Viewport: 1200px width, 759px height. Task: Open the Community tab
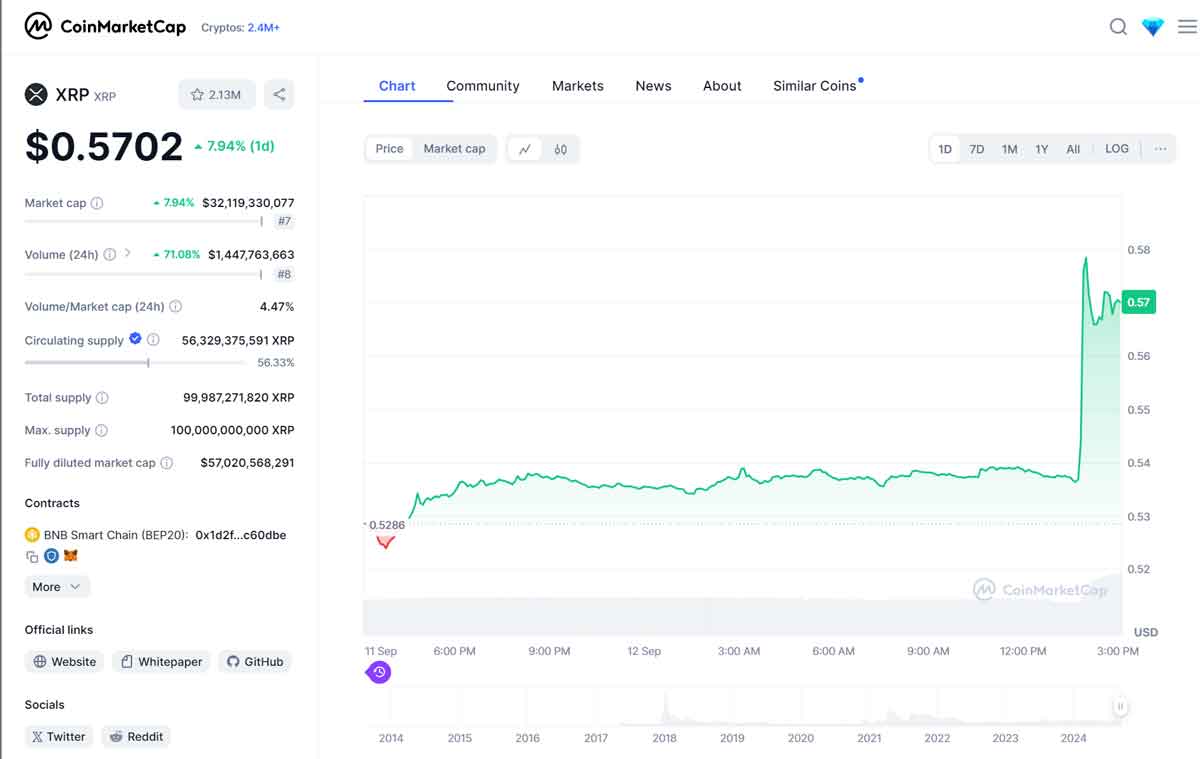[483, 86]
